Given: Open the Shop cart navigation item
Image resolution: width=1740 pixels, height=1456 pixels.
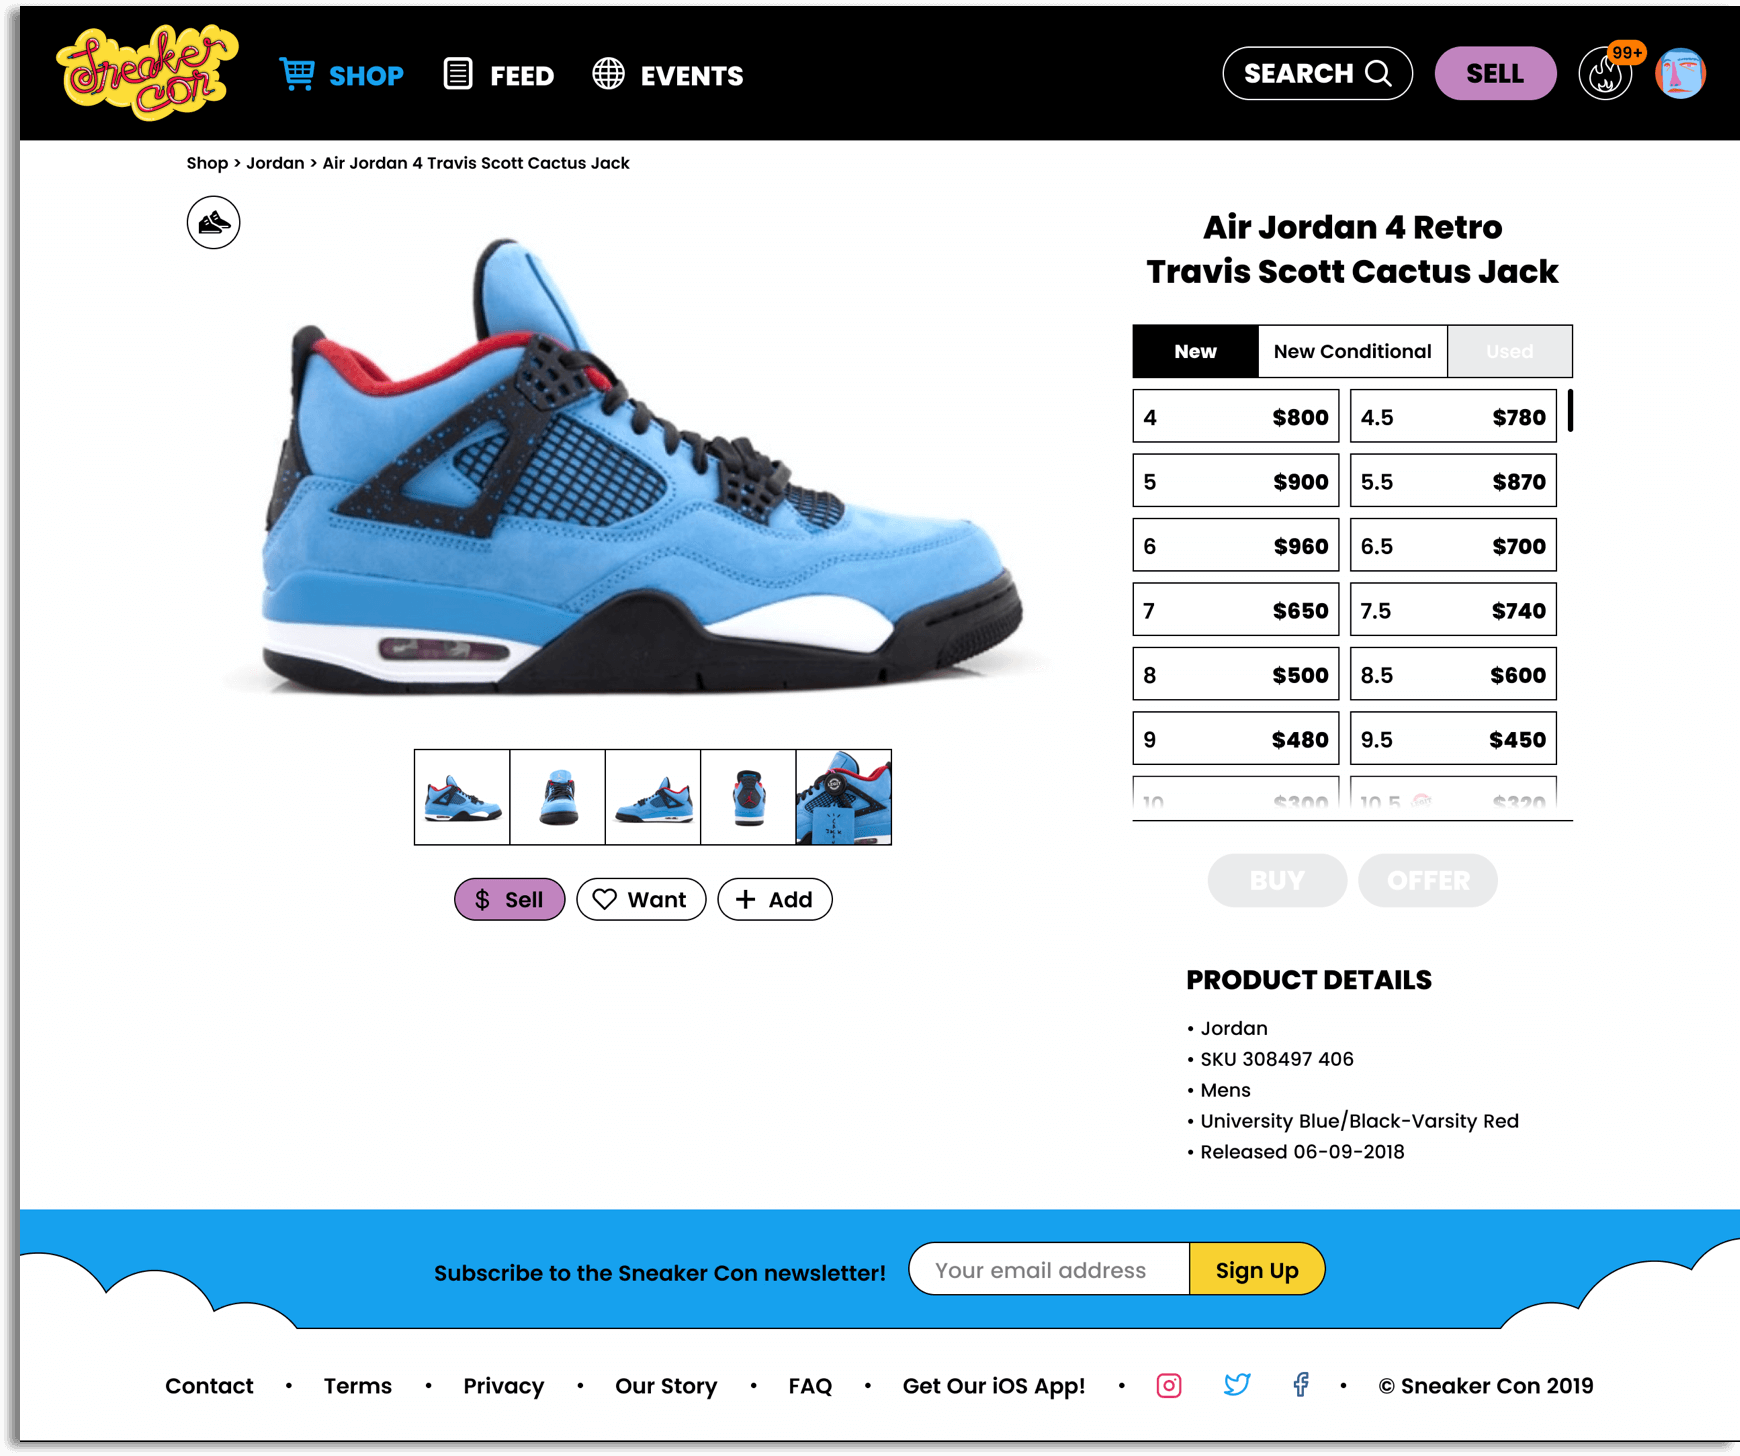Looking at the screenshot, I should [x=342, y=75].
